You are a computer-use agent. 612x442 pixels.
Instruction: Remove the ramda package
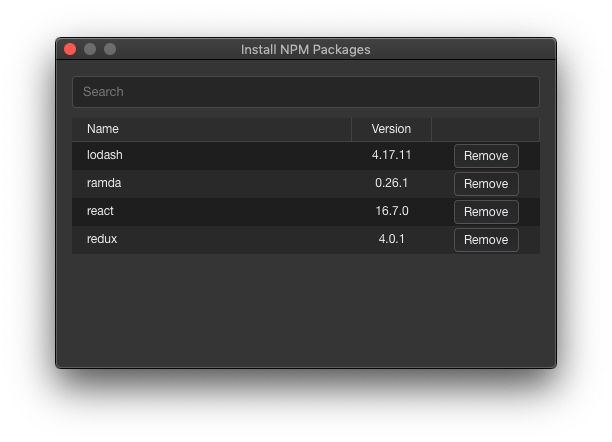pos(486,184)
